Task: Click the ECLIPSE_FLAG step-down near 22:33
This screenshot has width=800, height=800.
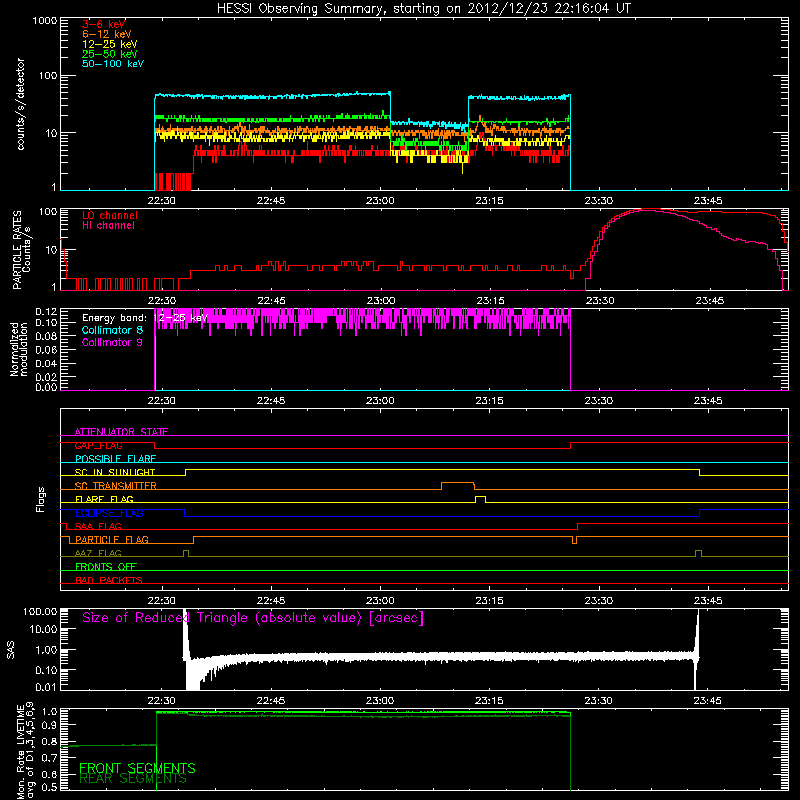Action: (185, 513)
